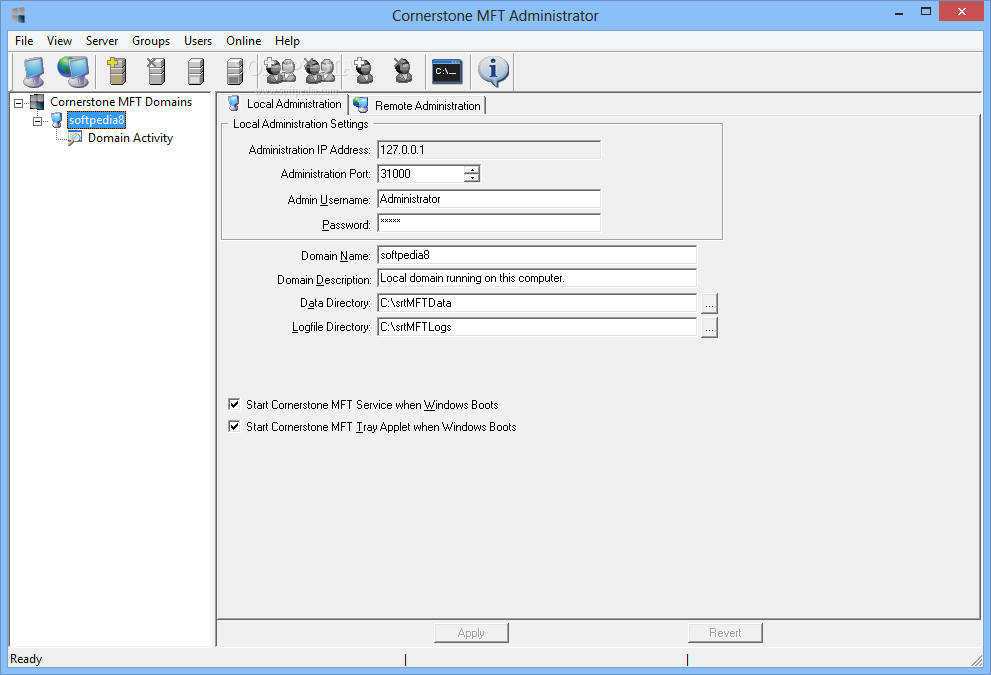Open the Server menu
This screenshot has width=991, height=675.
coord(102,41)
